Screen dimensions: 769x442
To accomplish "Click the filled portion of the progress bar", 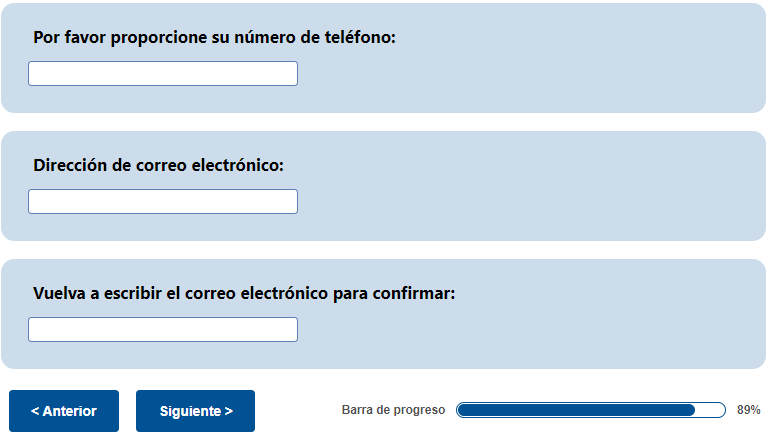I will [575, 410].
